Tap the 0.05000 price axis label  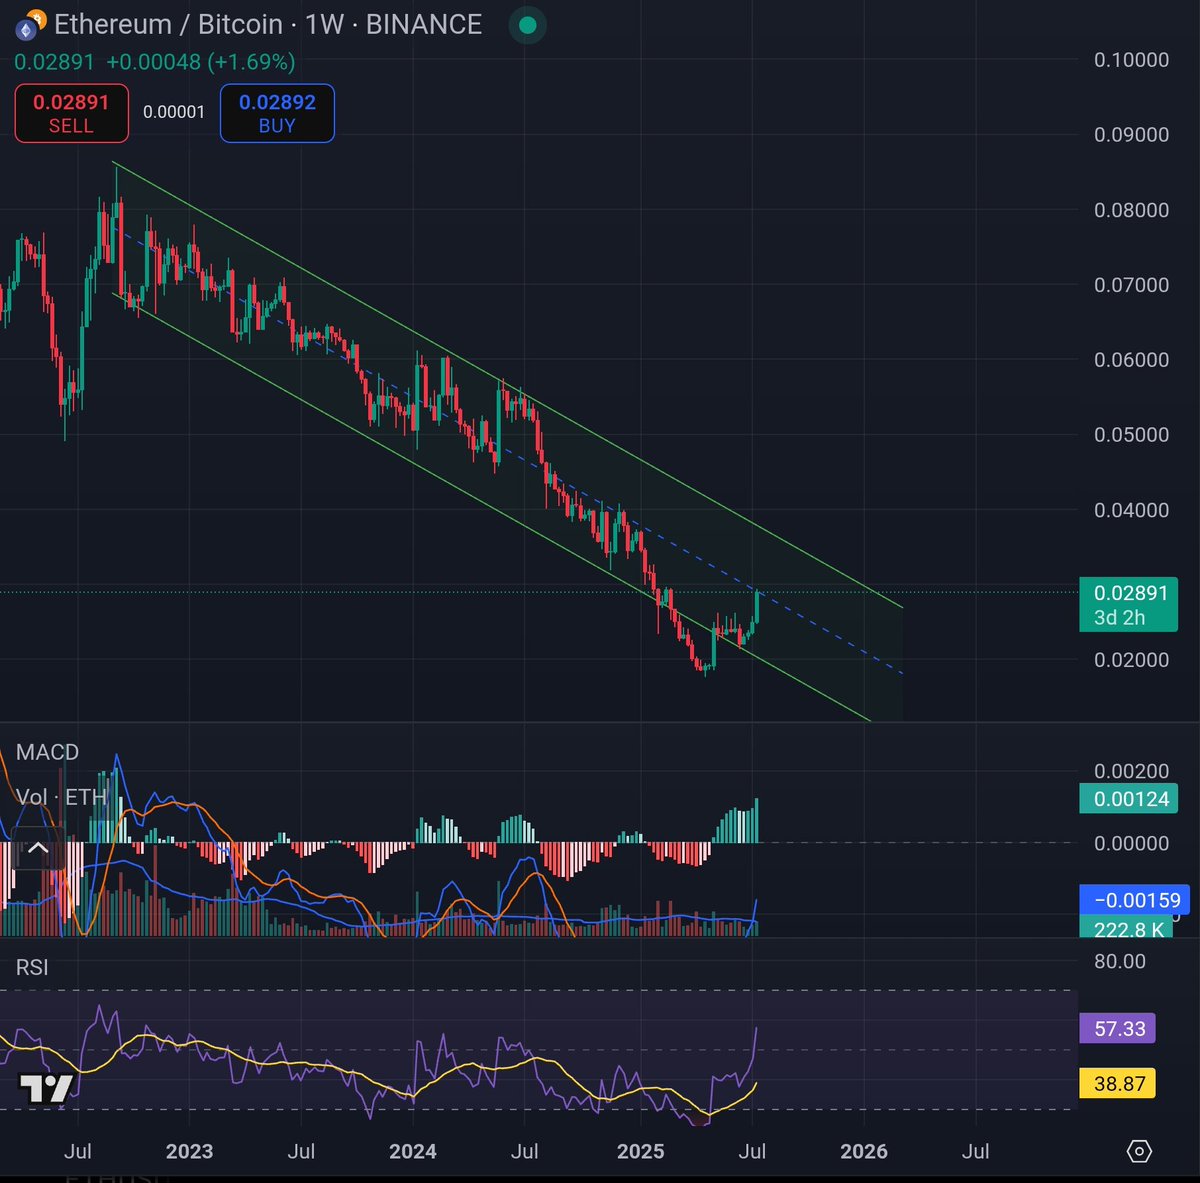coord(1131,435)
